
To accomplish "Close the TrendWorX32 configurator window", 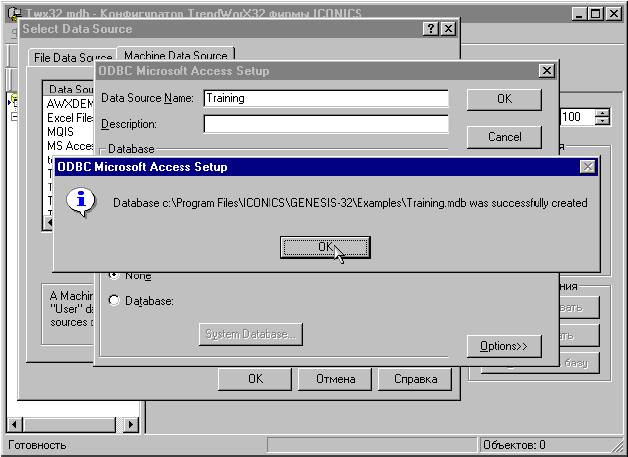I will click(x=613, y=14).
